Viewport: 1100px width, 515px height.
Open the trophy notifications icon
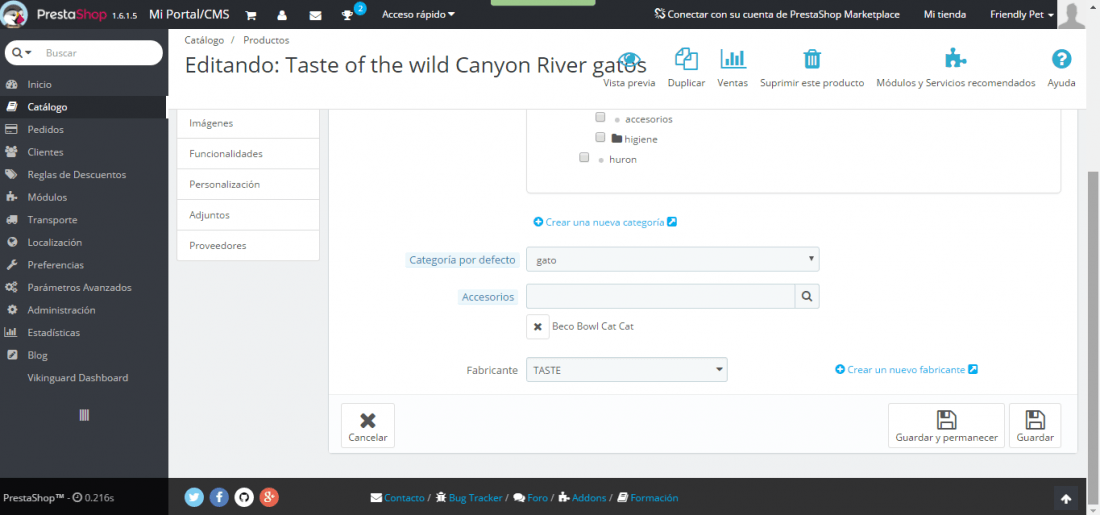click(347, 15)
